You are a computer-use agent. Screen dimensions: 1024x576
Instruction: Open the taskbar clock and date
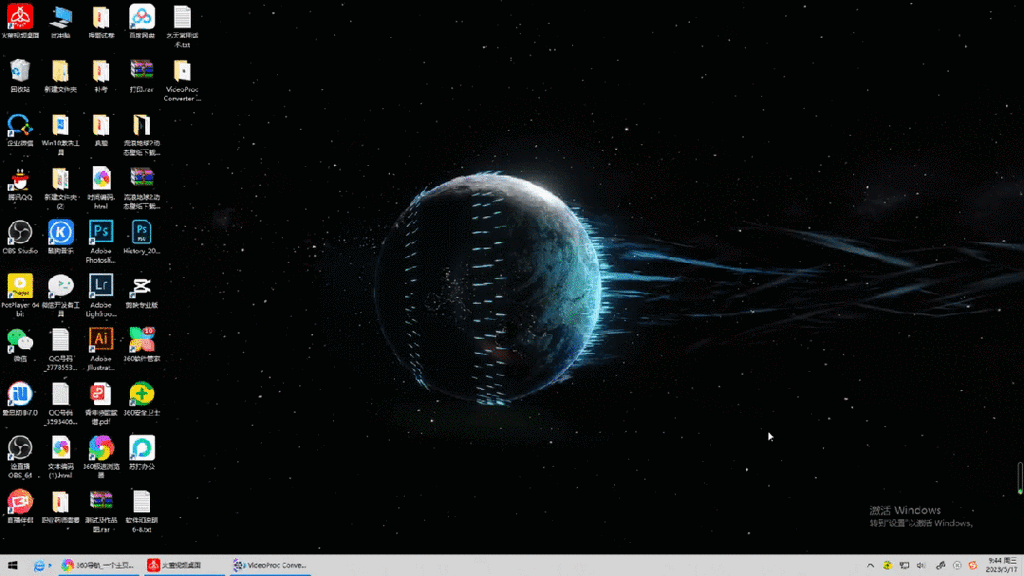tap(1001, 565)
